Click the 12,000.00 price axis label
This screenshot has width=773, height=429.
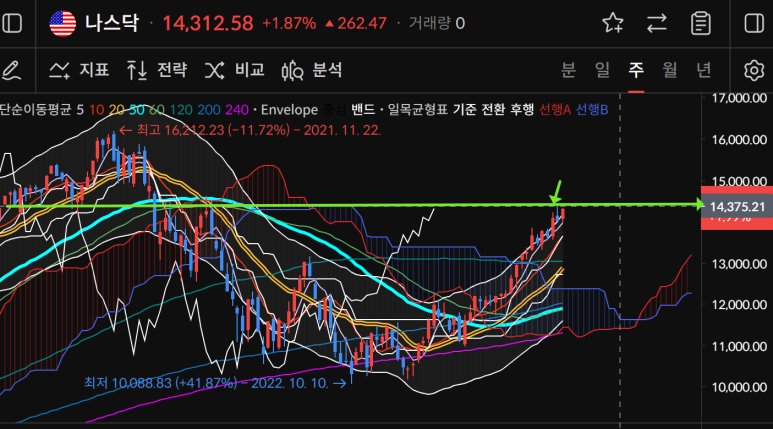[x=739, y=305]
